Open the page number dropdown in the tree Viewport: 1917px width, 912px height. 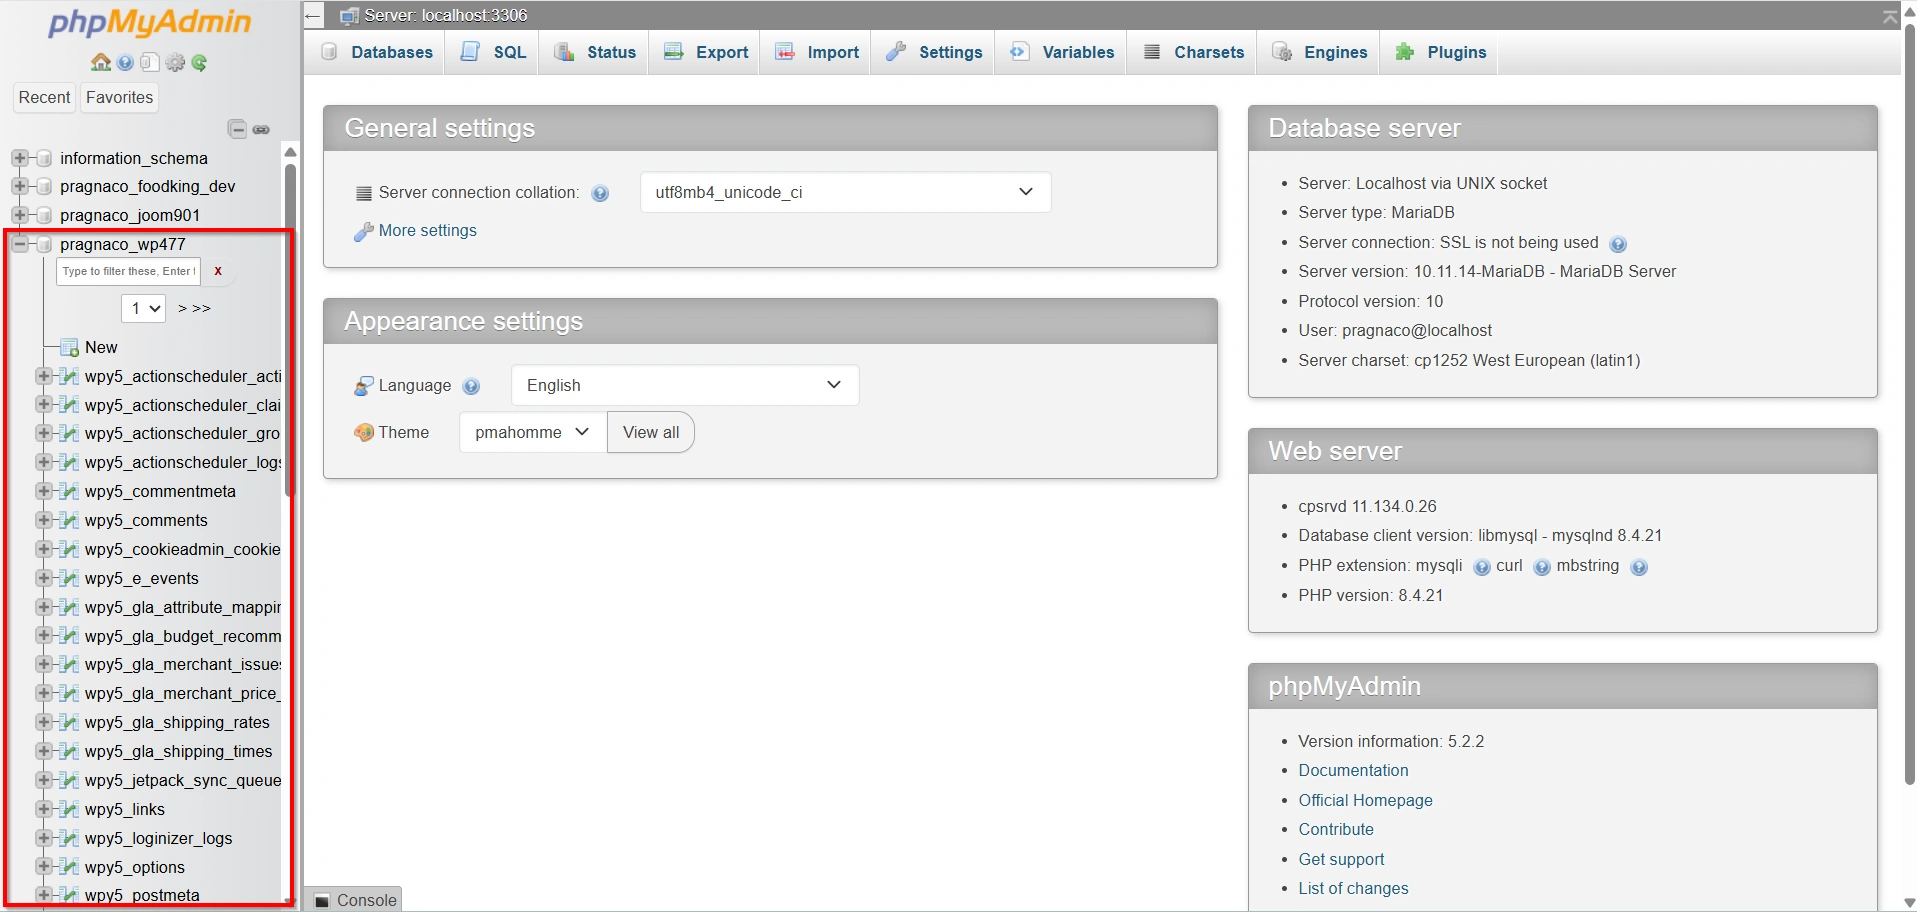point(143,308)
